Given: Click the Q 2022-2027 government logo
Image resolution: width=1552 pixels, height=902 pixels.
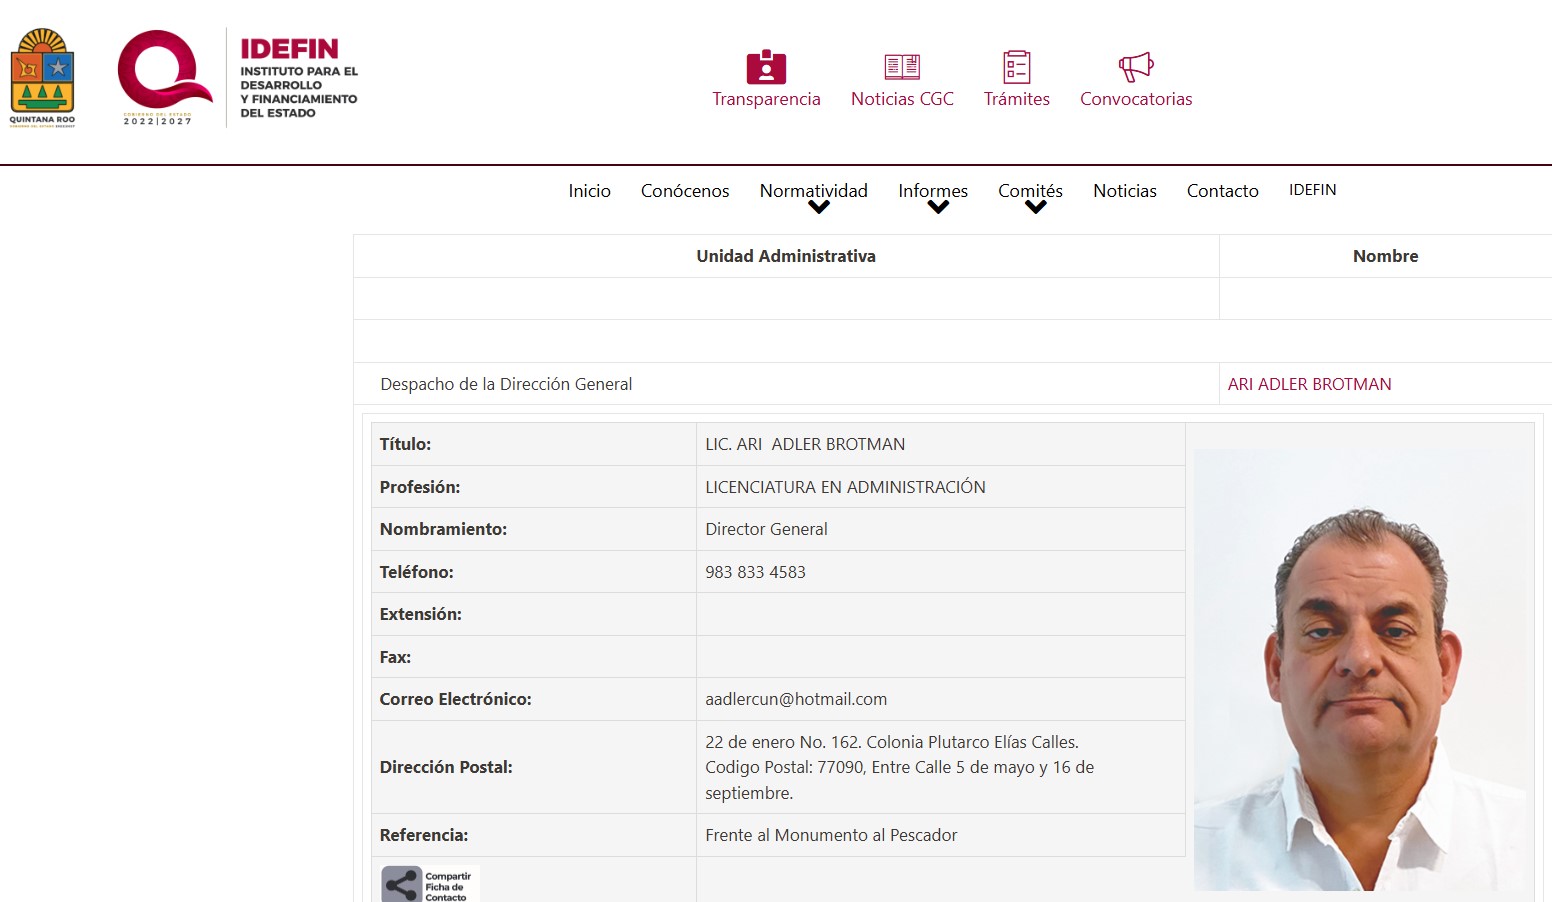Looking at the screenshot, I should click(162, 76).
